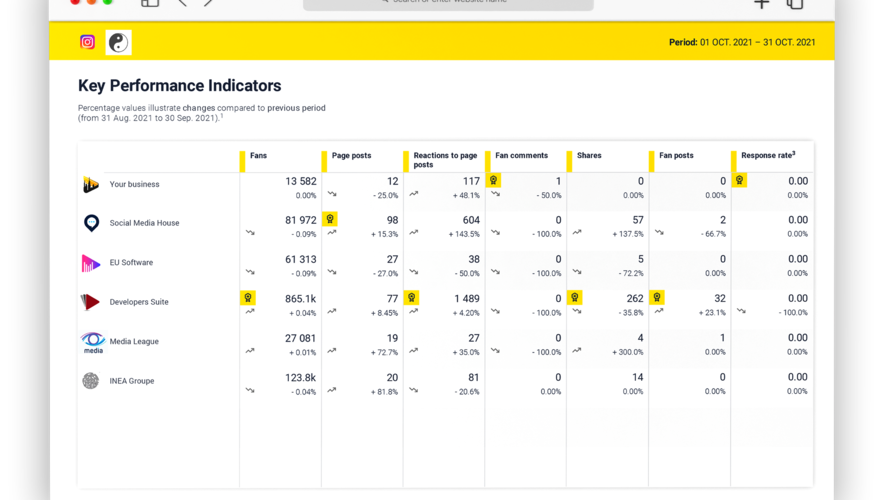The width and height of the screenshot is (890, 500).
Task: Click Social Media House page posts value 98
Action: click(x=392, y=220)
